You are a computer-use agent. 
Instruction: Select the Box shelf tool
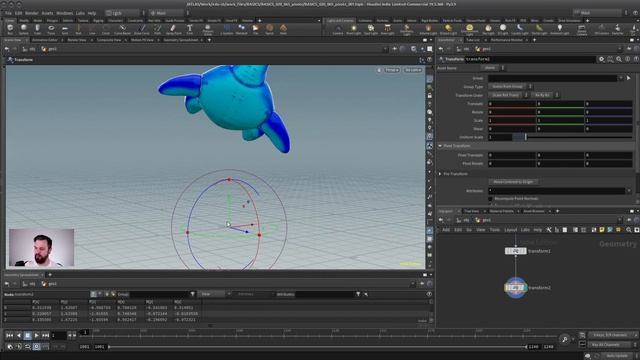[x=10, y=29]
